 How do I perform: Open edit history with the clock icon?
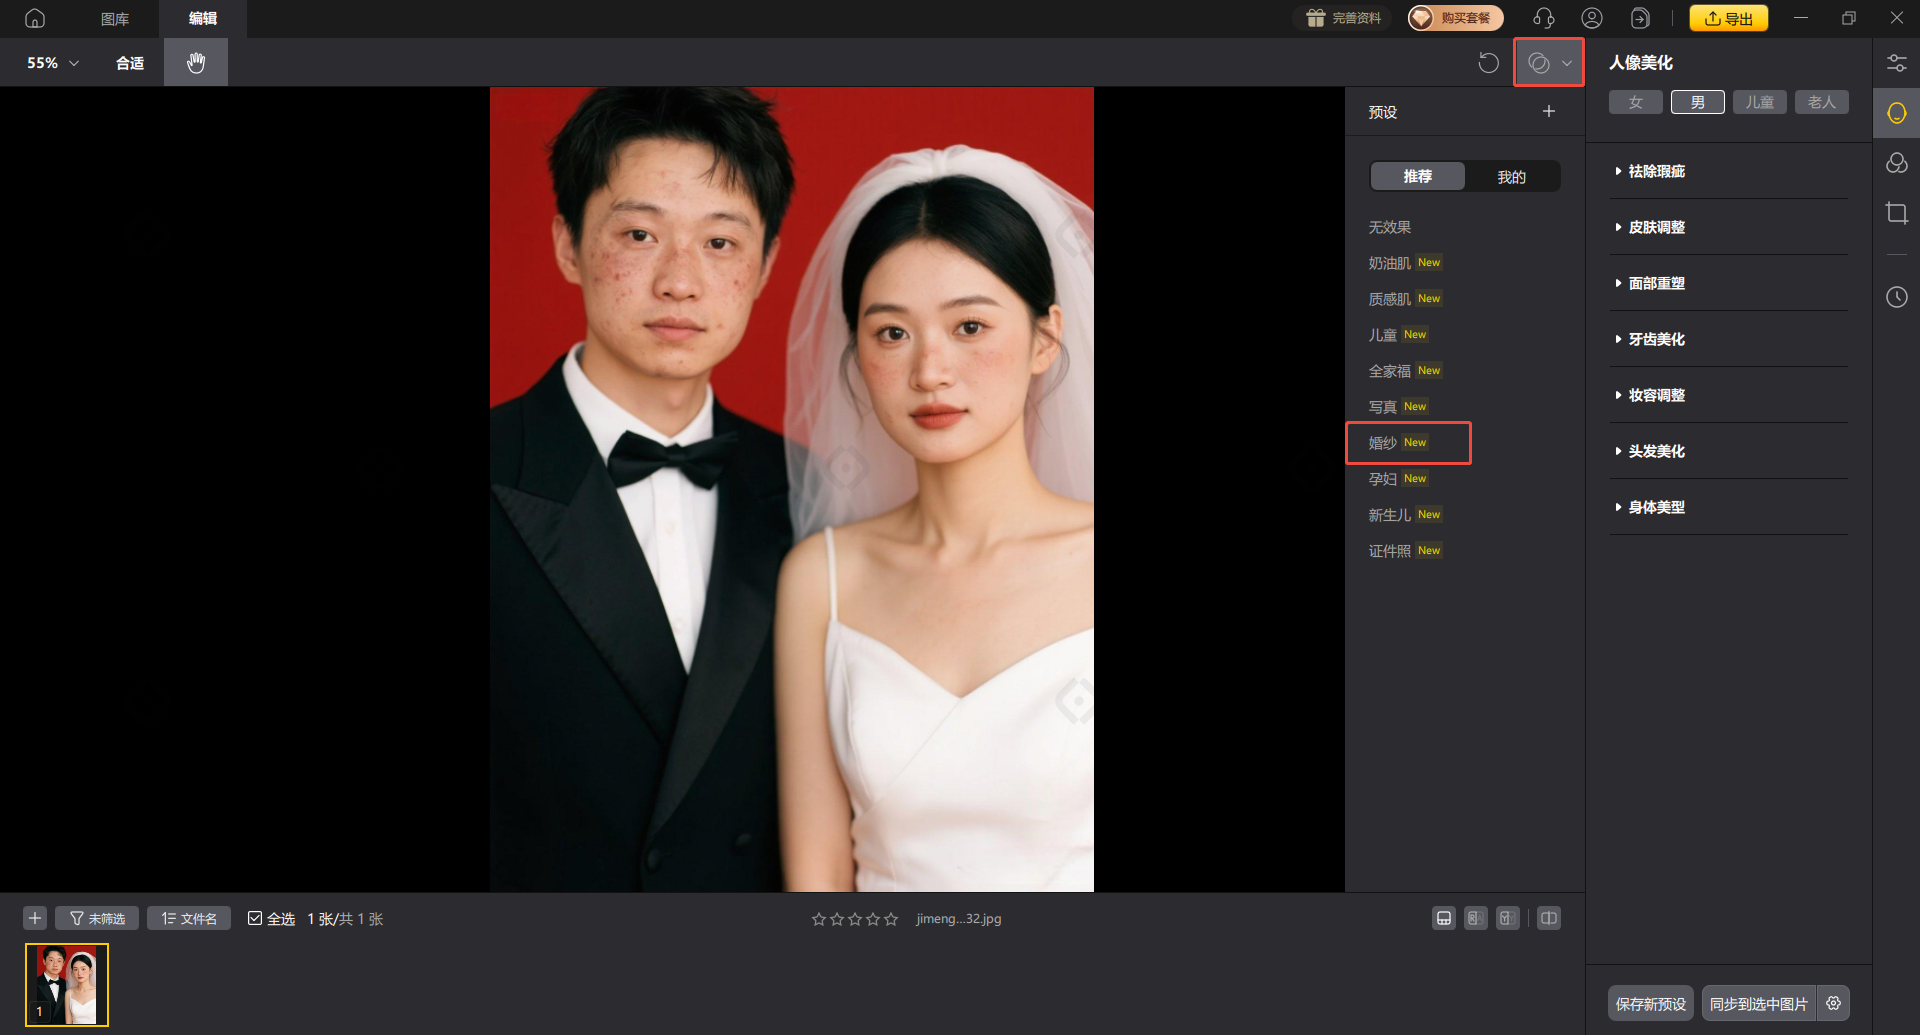[x=1897, y=296]
